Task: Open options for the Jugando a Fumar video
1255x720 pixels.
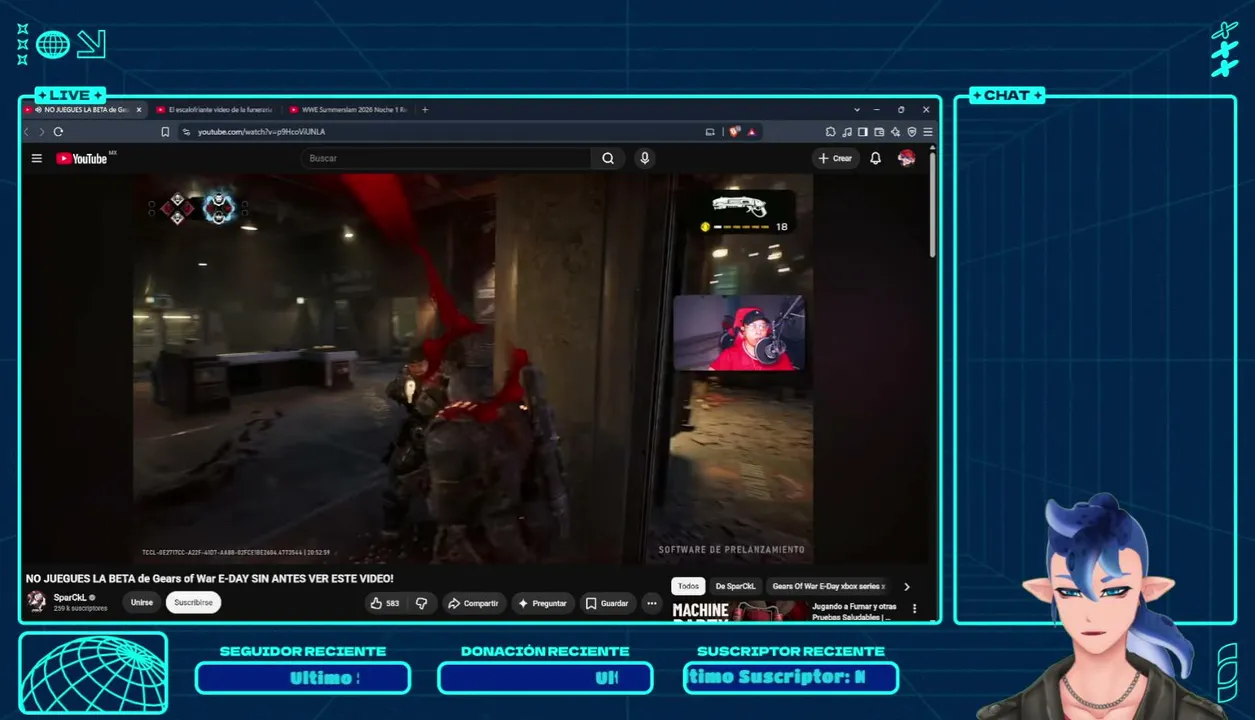Action: coord(914,608)
